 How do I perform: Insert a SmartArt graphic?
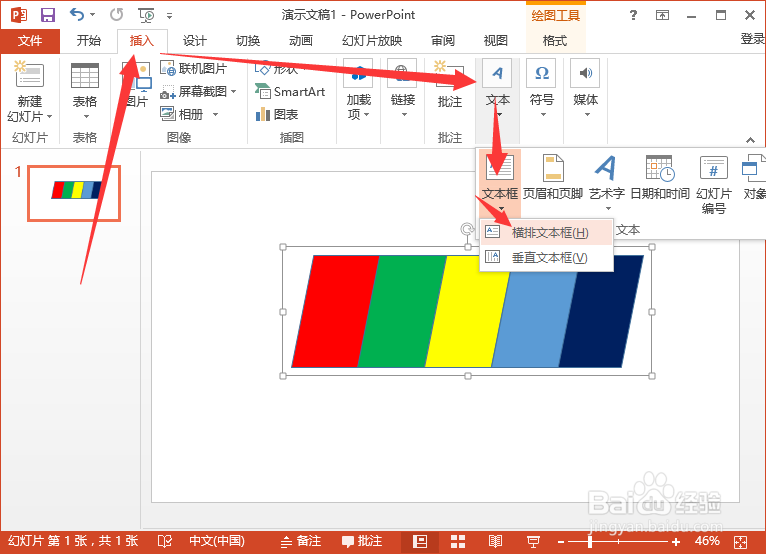[290, 91]
